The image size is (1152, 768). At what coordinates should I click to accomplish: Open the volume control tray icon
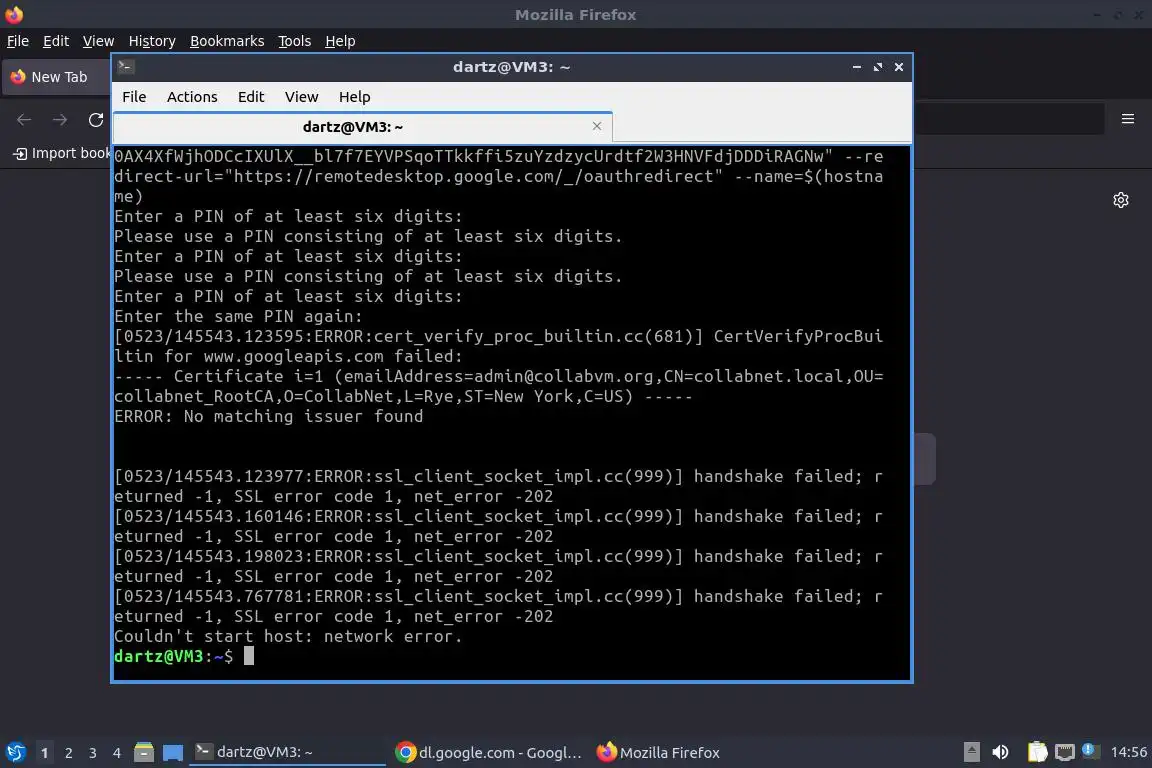click(1000, 752)
